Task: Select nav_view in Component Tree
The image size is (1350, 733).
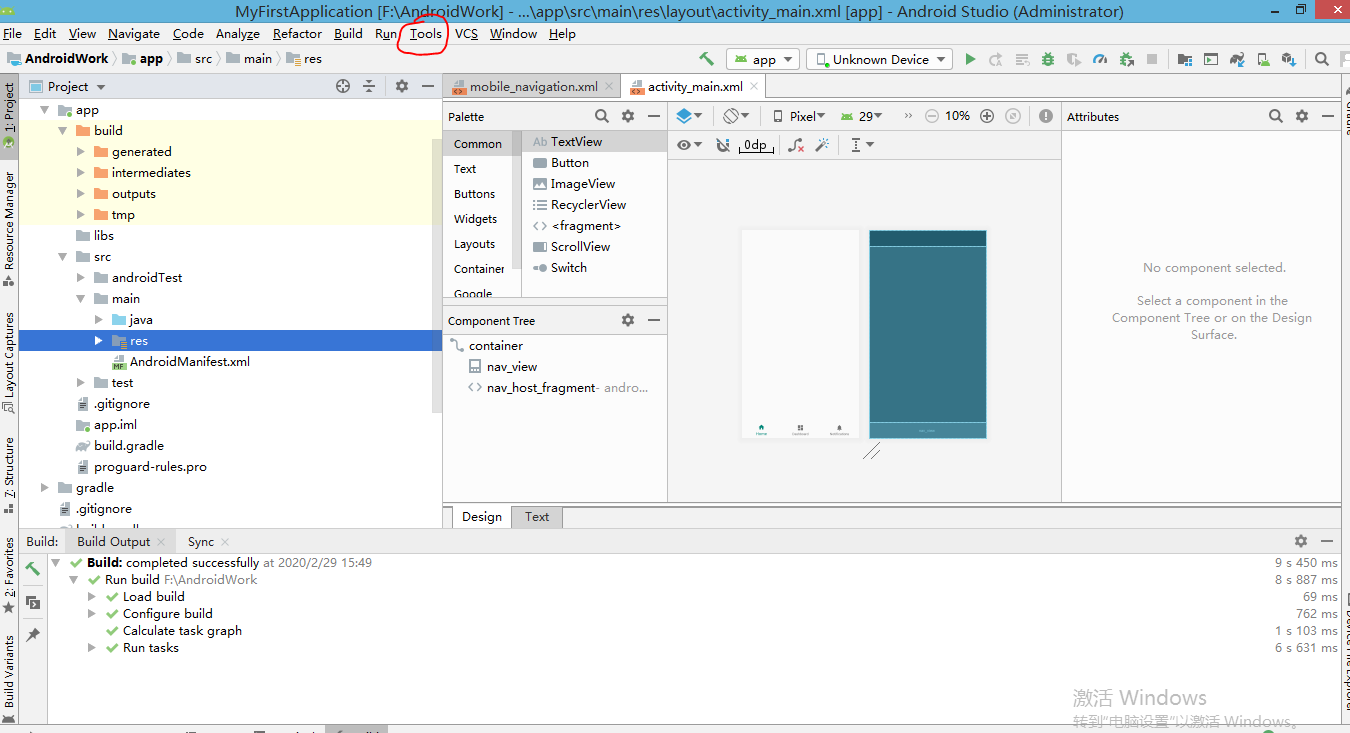Action: (x=511, y=367)
